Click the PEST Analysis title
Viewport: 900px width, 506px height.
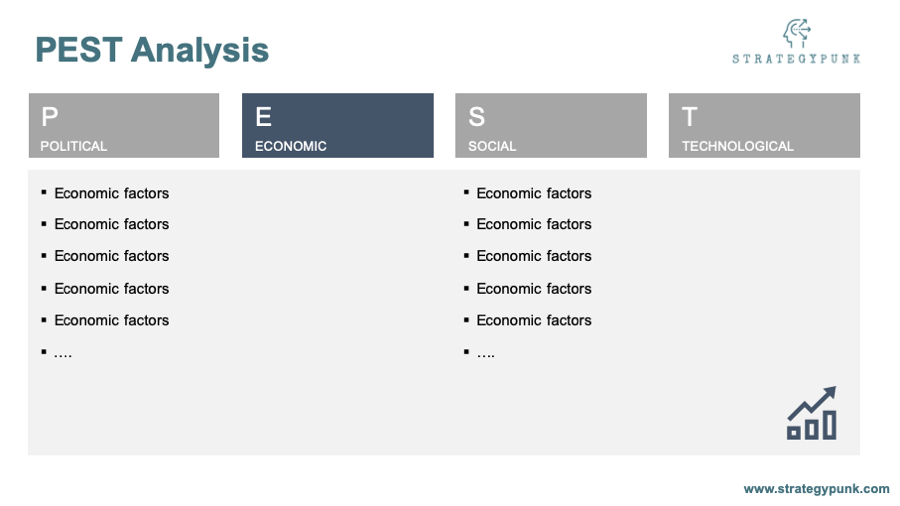pos(152,50)
